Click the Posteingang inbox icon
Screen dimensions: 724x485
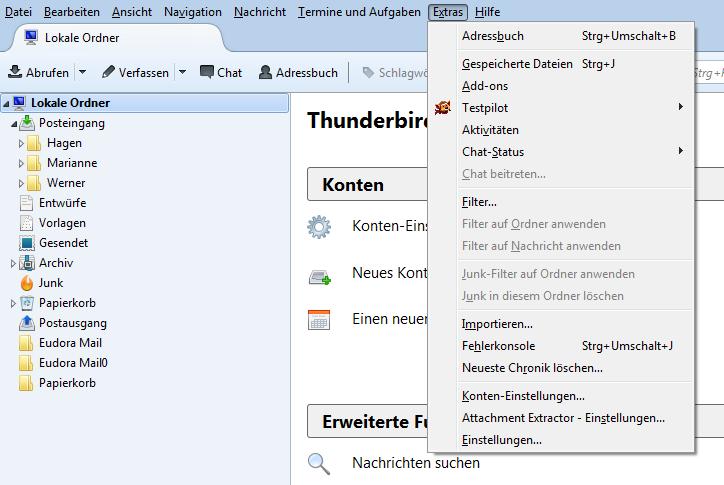coord(27,123)
